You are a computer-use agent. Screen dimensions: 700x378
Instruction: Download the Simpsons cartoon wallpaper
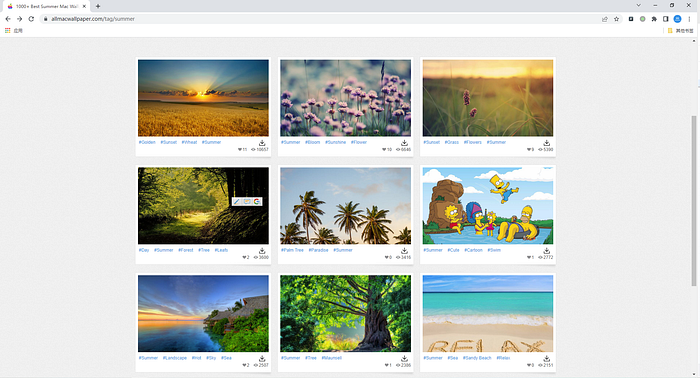click(546, 251)
